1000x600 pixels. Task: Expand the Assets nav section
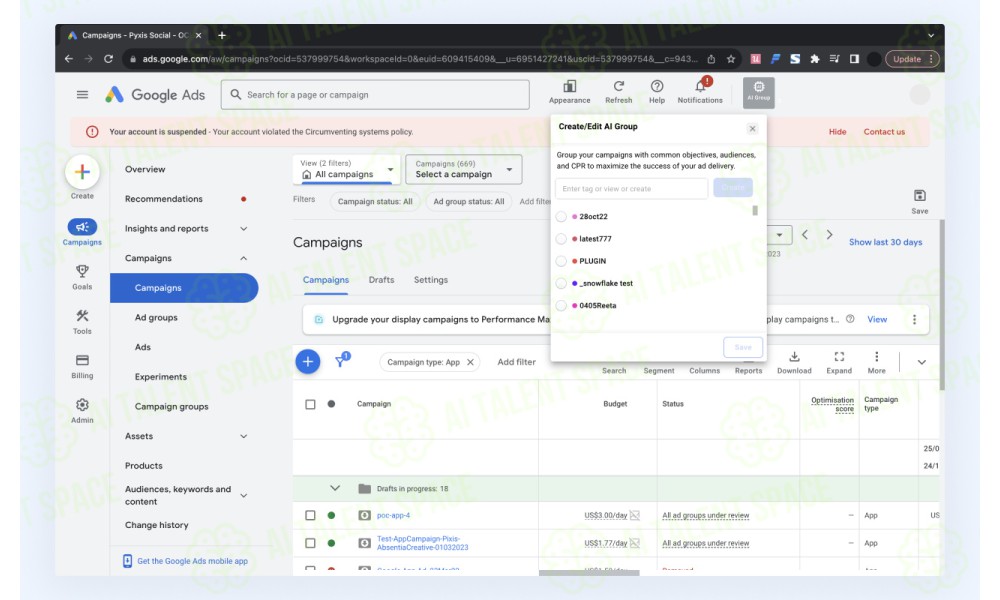coord(244,436)
